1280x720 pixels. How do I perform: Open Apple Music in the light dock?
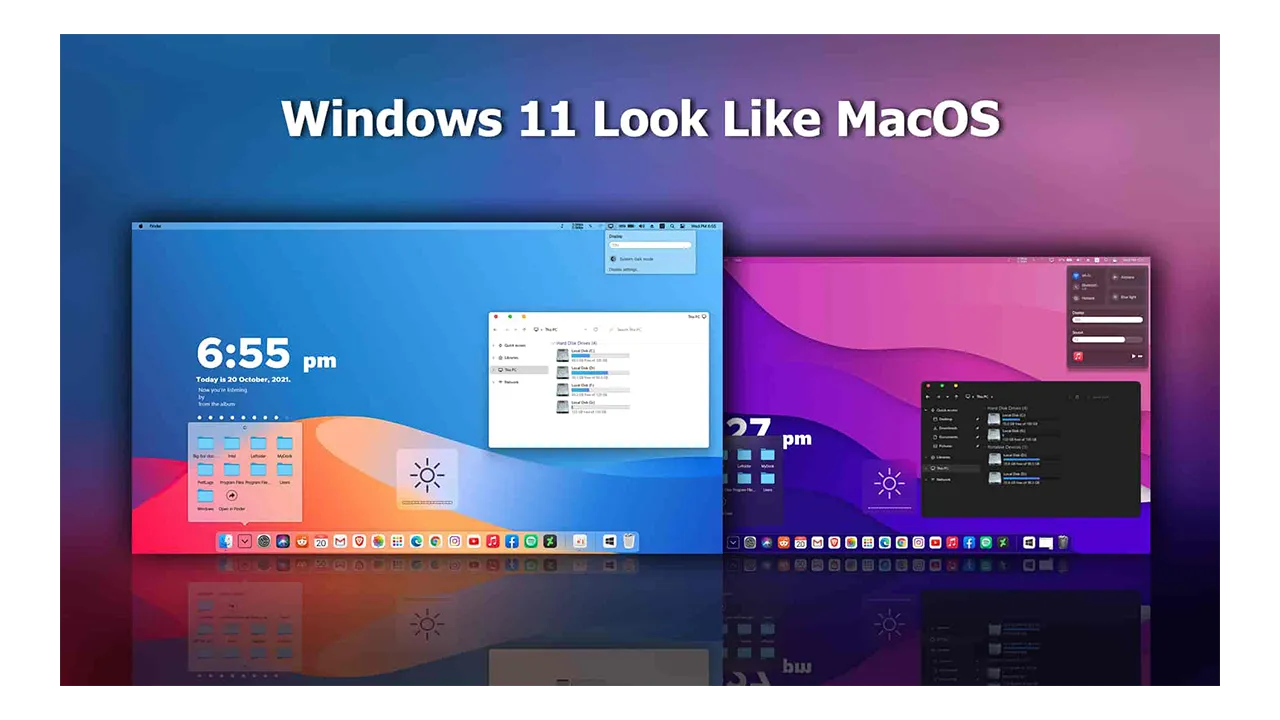492,541
